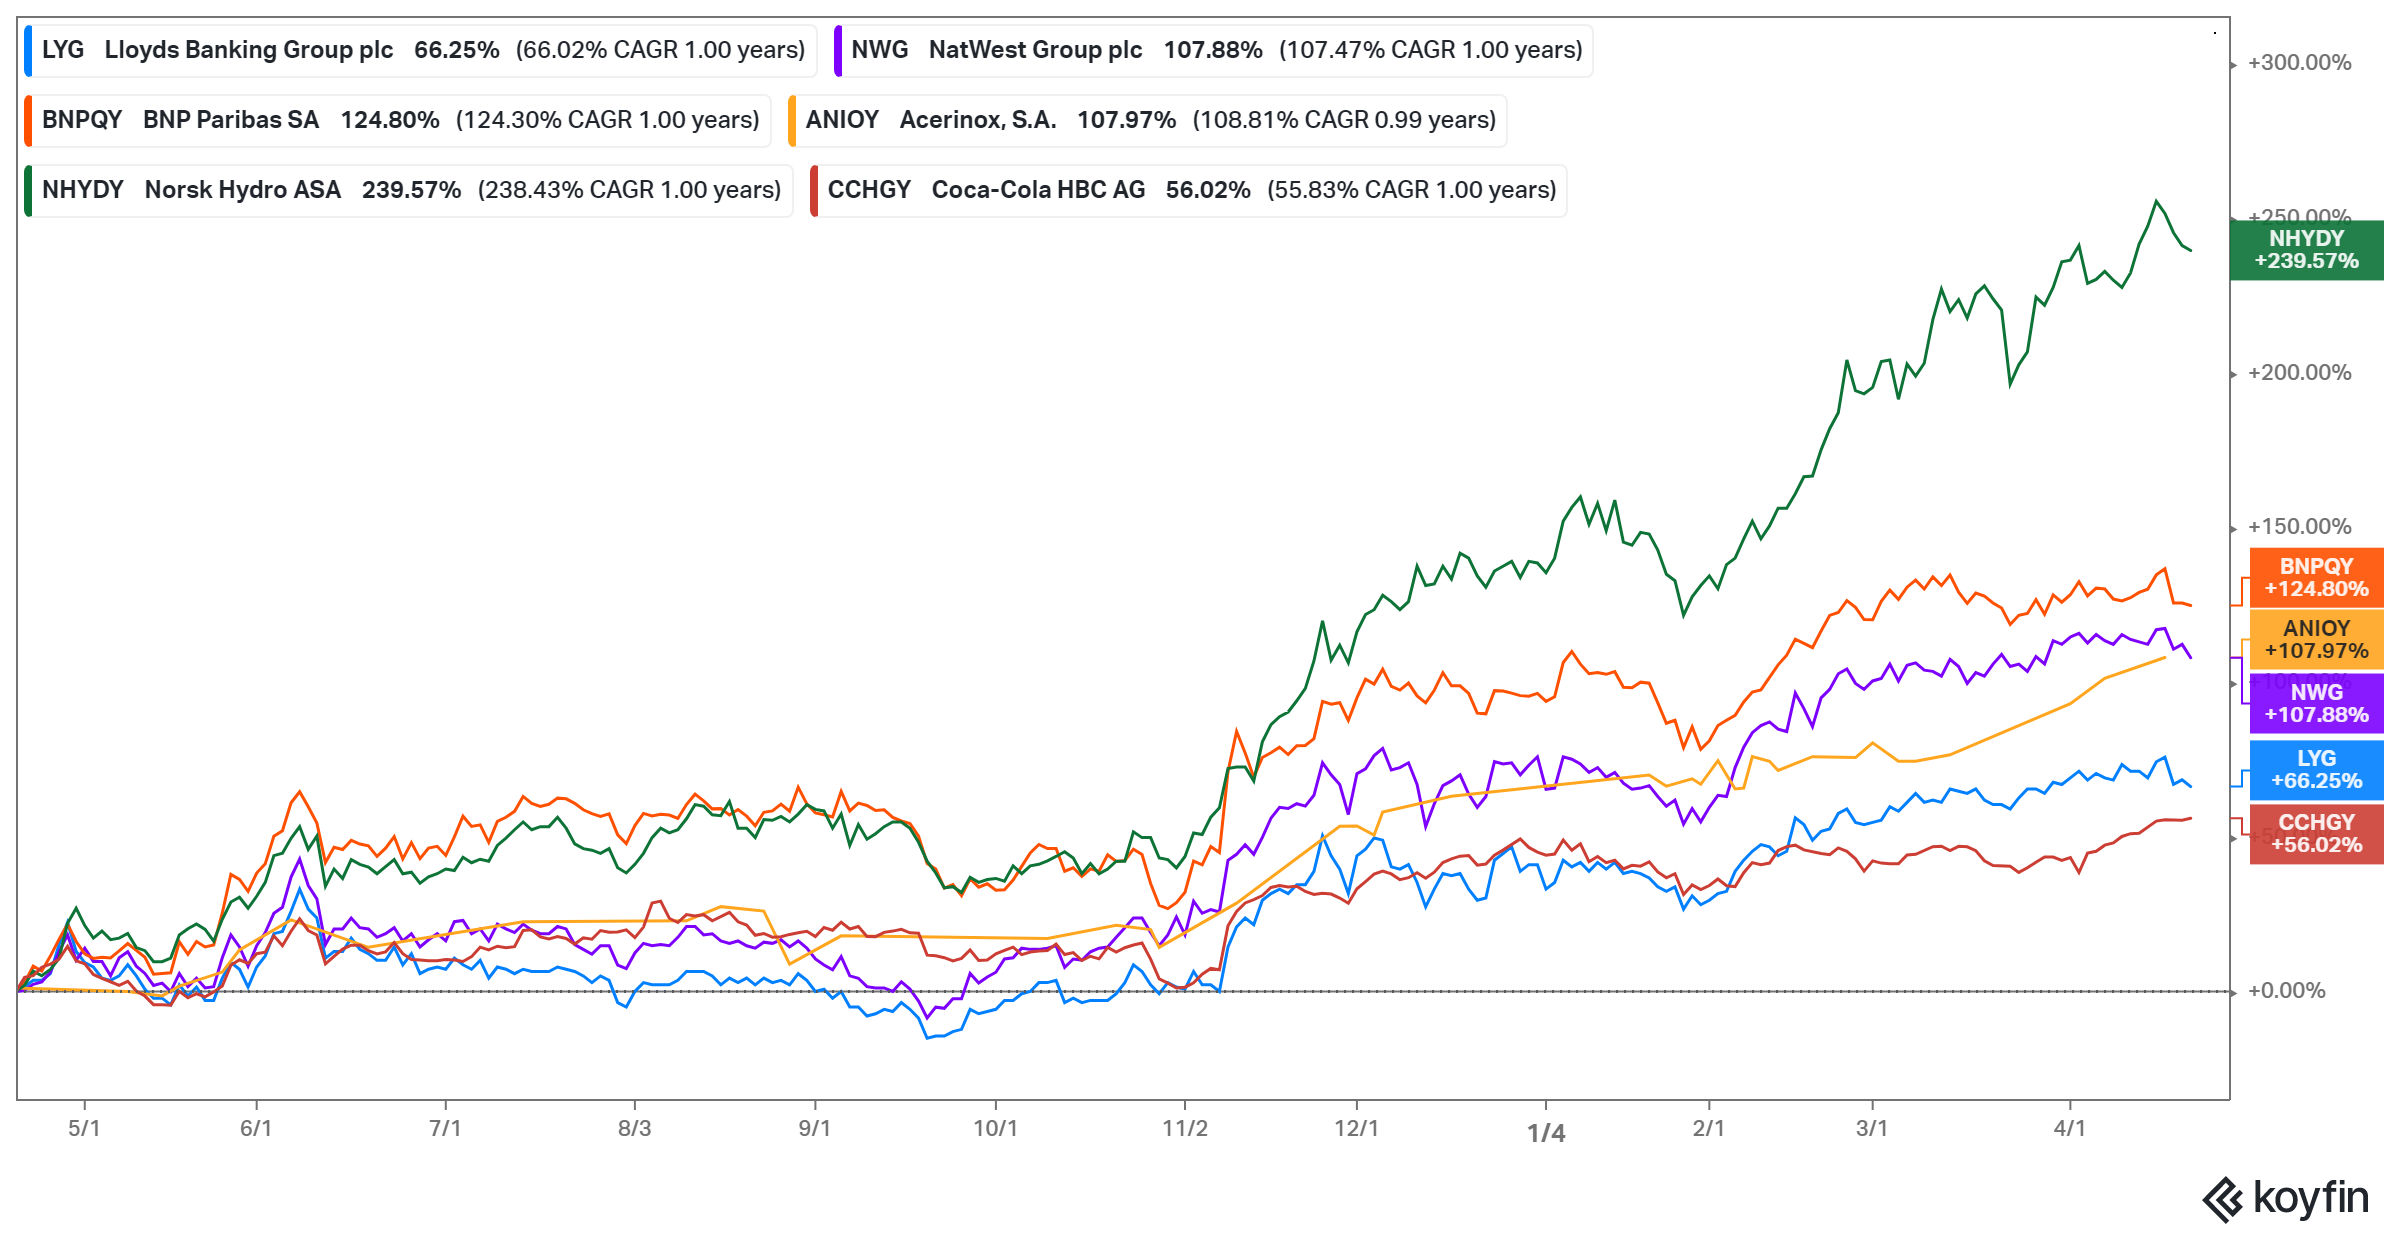Select the orange BNPQY +124.80% price tag

[x=2316, y=578]
